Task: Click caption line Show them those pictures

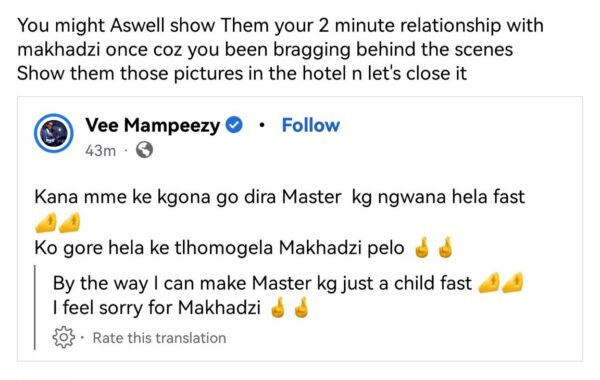Action: click(x=242, y=73)
